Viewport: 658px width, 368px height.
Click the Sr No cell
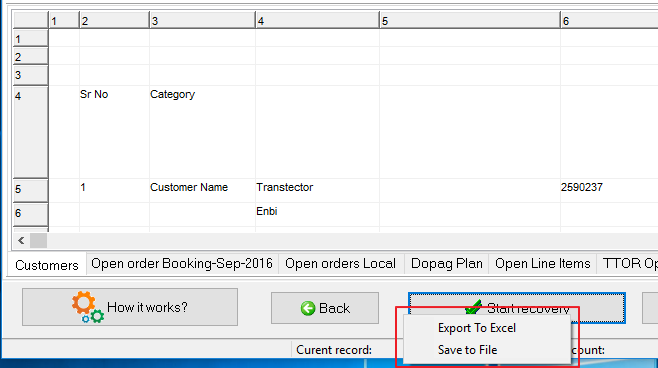pyautogui.click(x=114, y=132)
